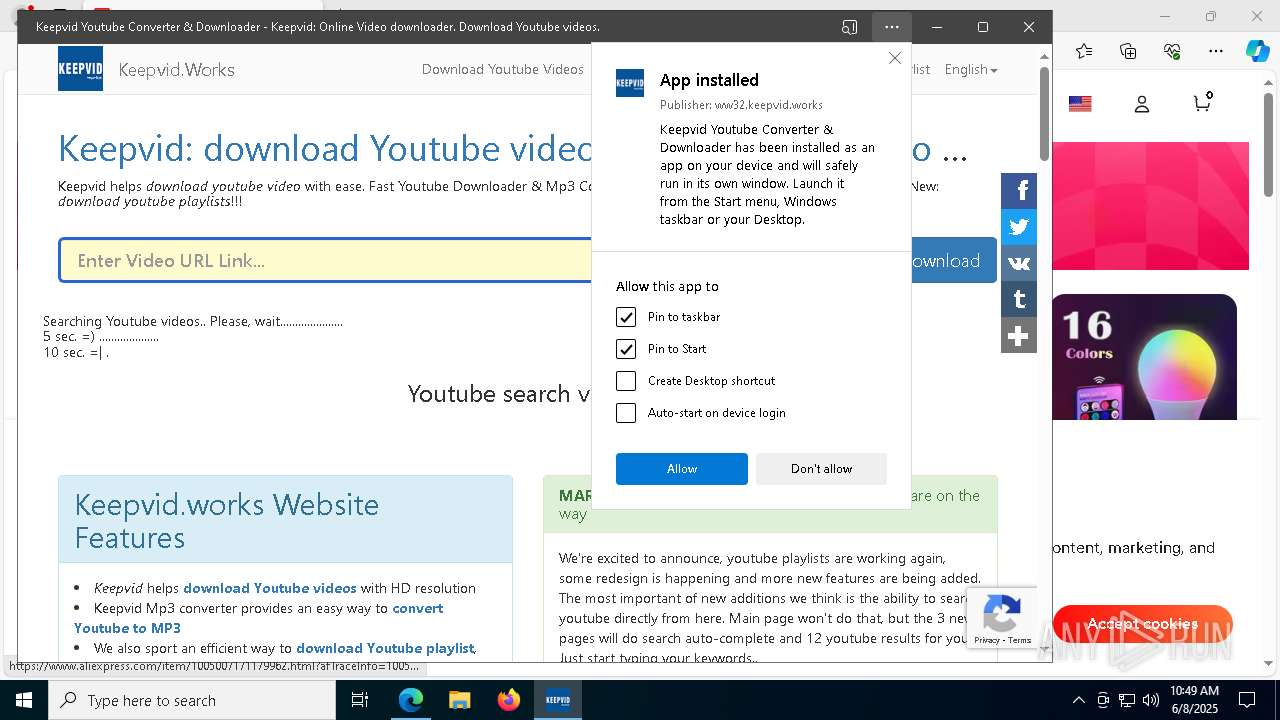Click the Enter Video URL Link field
Screen dimensions: 1280x720
[325, 260]
